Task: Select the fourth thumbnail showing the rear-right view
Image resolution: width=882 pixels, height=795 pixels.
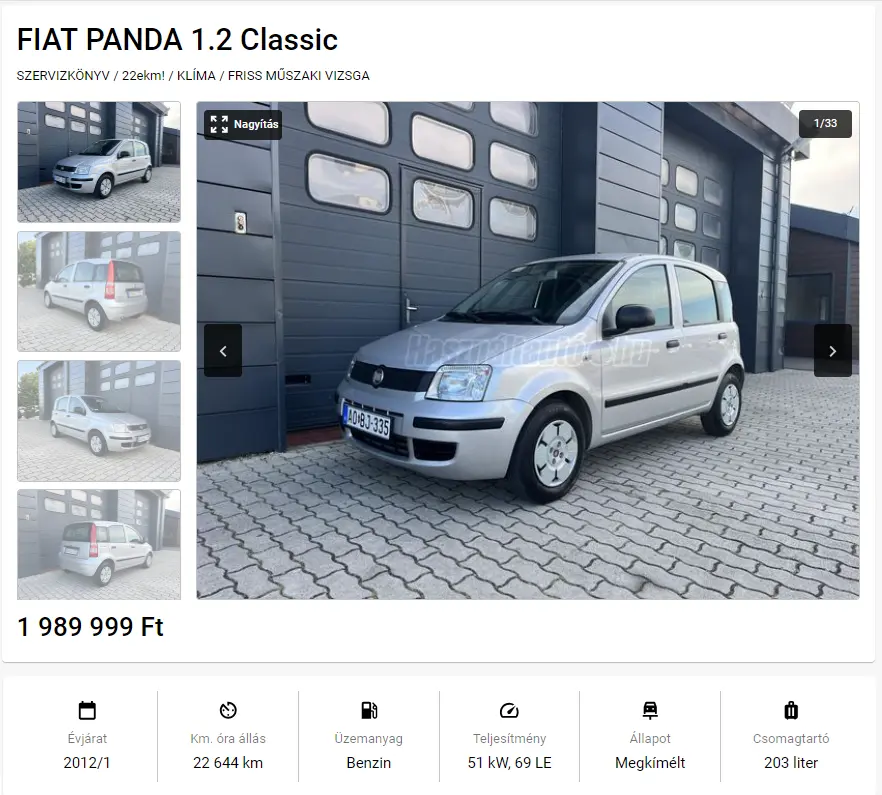Action: [99, 545]
